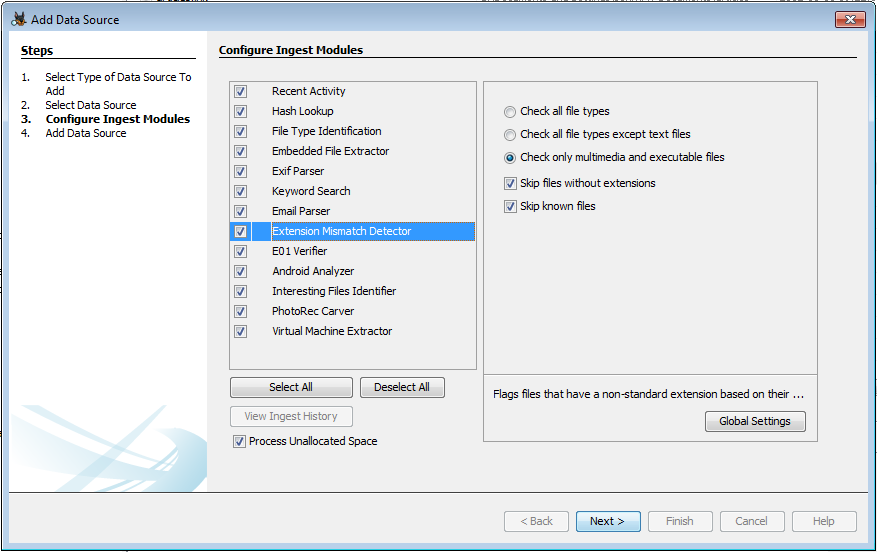The image size is (877, 552).
Task: Select the Virtual Machine Extractor module
Action: tap(332, 332)
